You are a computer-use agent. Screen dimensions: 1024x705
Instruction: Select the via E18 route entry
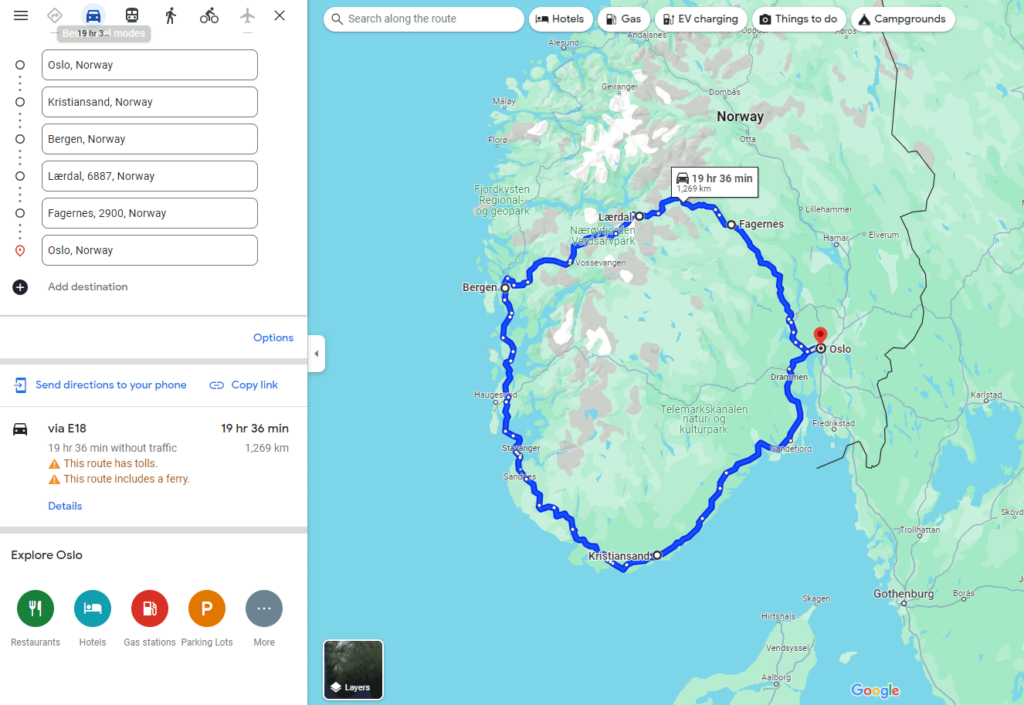153,467
